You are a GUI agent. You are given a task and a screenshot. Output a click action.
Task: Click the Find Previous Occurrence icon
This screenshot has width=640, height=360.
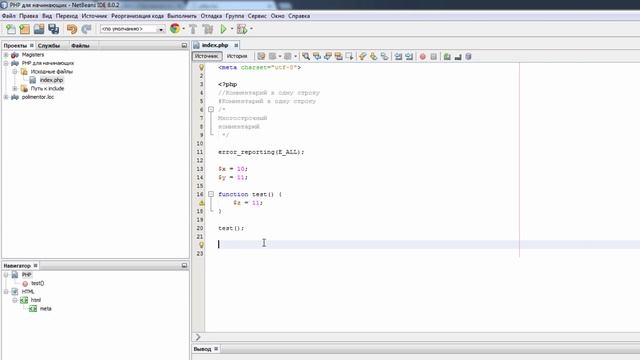coord(317,56)
